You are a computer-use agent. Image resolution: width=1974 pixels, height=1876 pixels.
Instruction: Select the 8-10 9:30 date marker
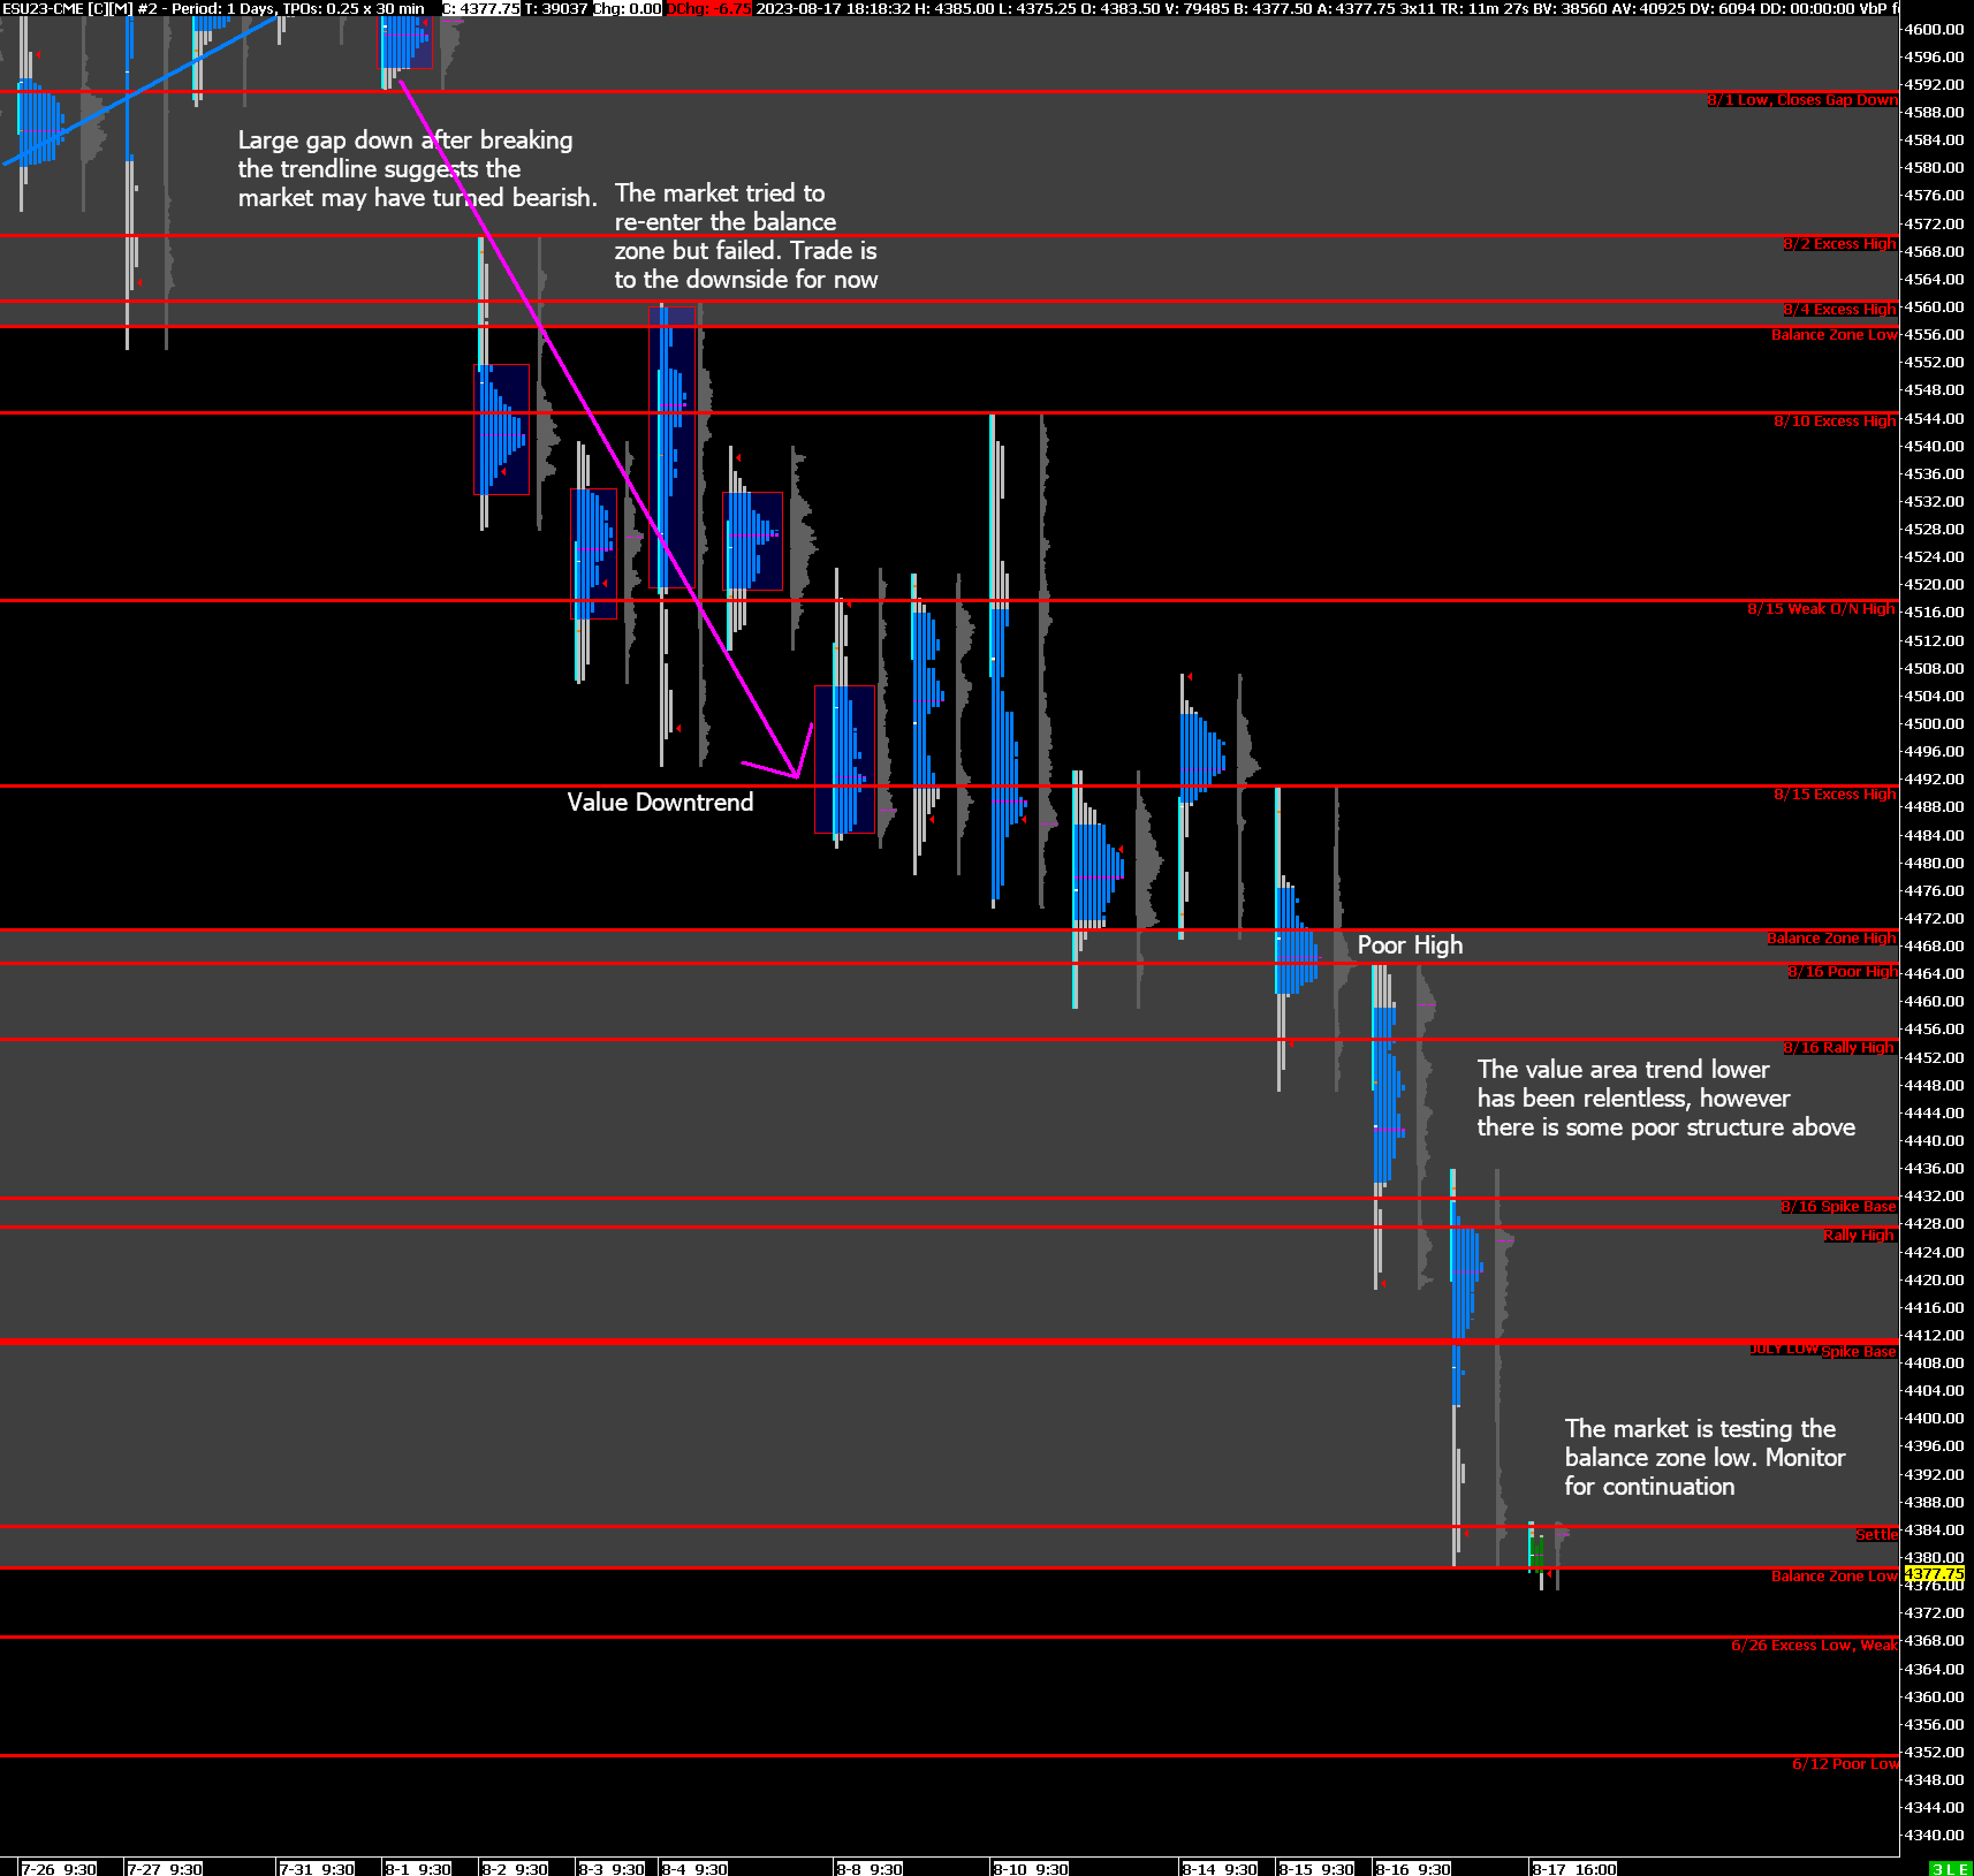(1030, 1868)
